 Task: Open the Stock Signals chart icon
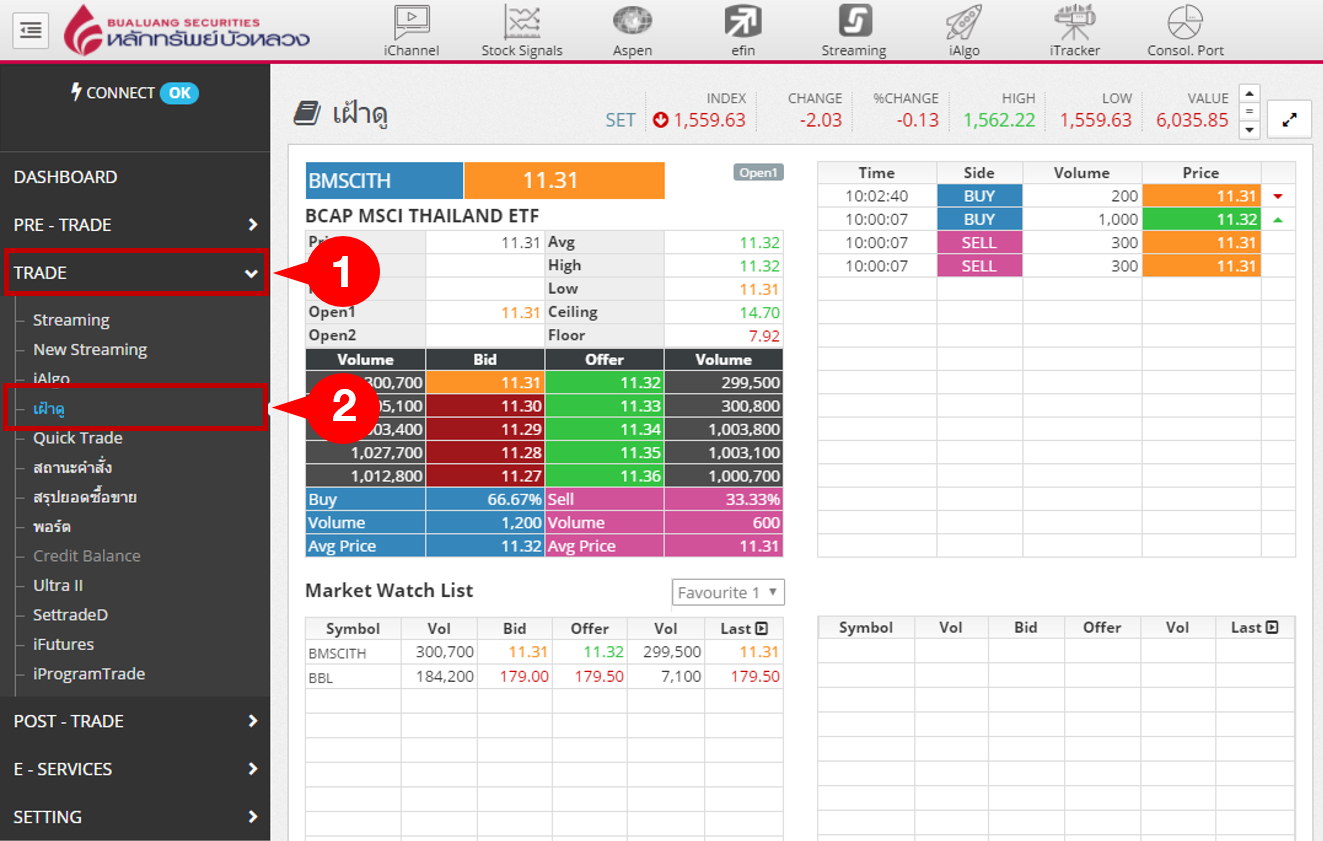tap(521, 23)
